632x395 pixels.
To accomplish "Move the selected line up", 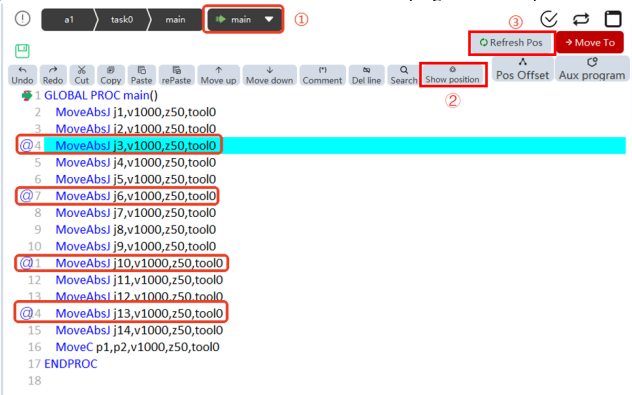I will point(218,75).
